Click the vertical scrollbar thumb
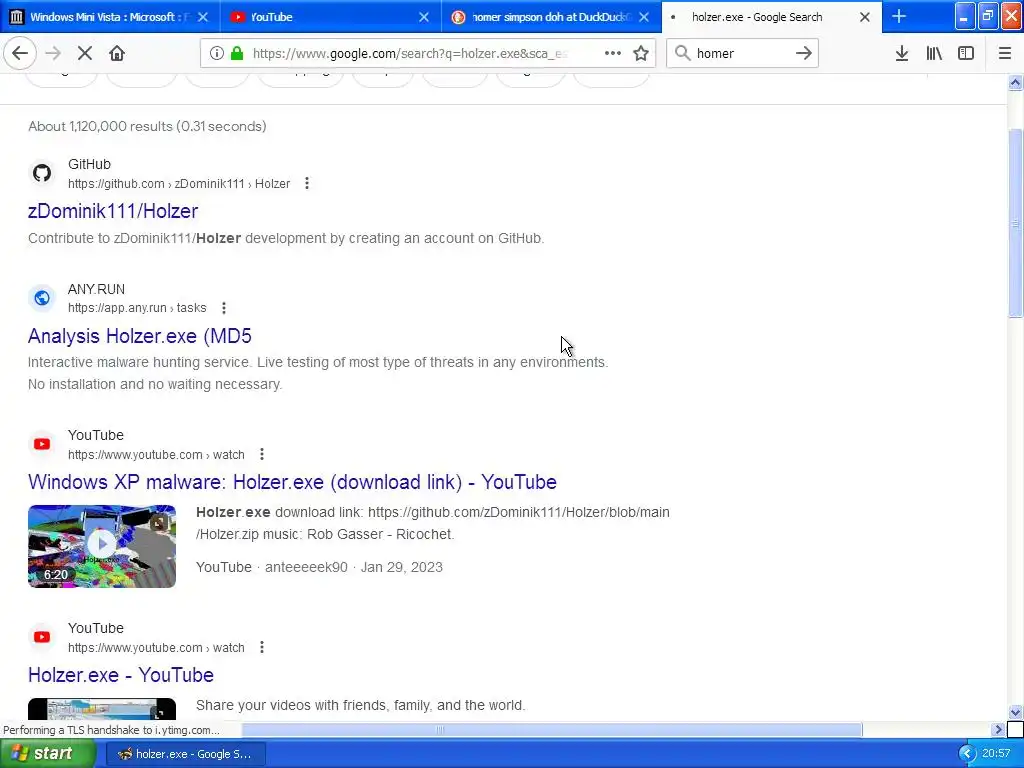 (x=1015, y=223)
